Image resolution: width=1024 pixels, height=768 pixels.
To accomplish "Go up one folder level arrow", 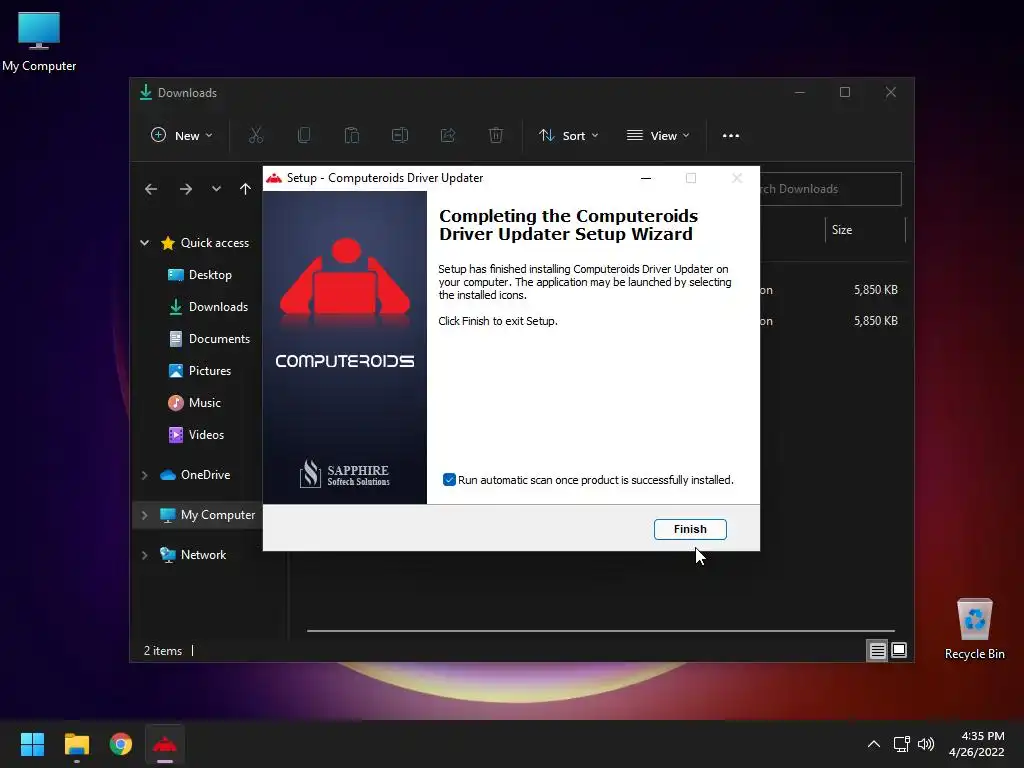I will [246, 189].
